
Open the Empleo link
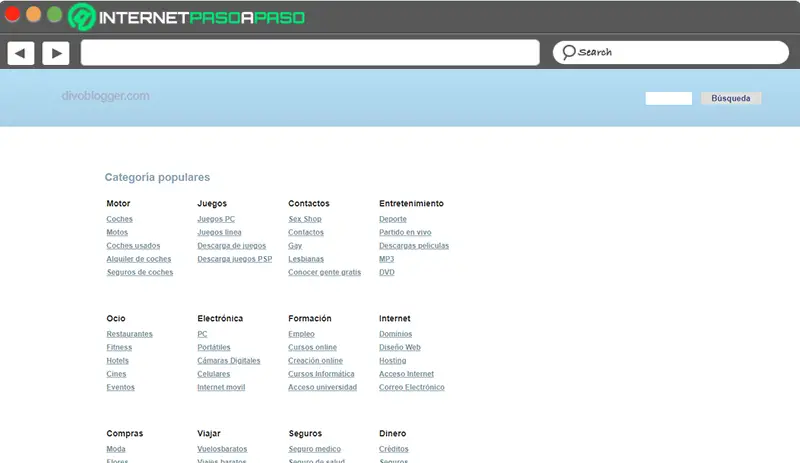(301, 334)
